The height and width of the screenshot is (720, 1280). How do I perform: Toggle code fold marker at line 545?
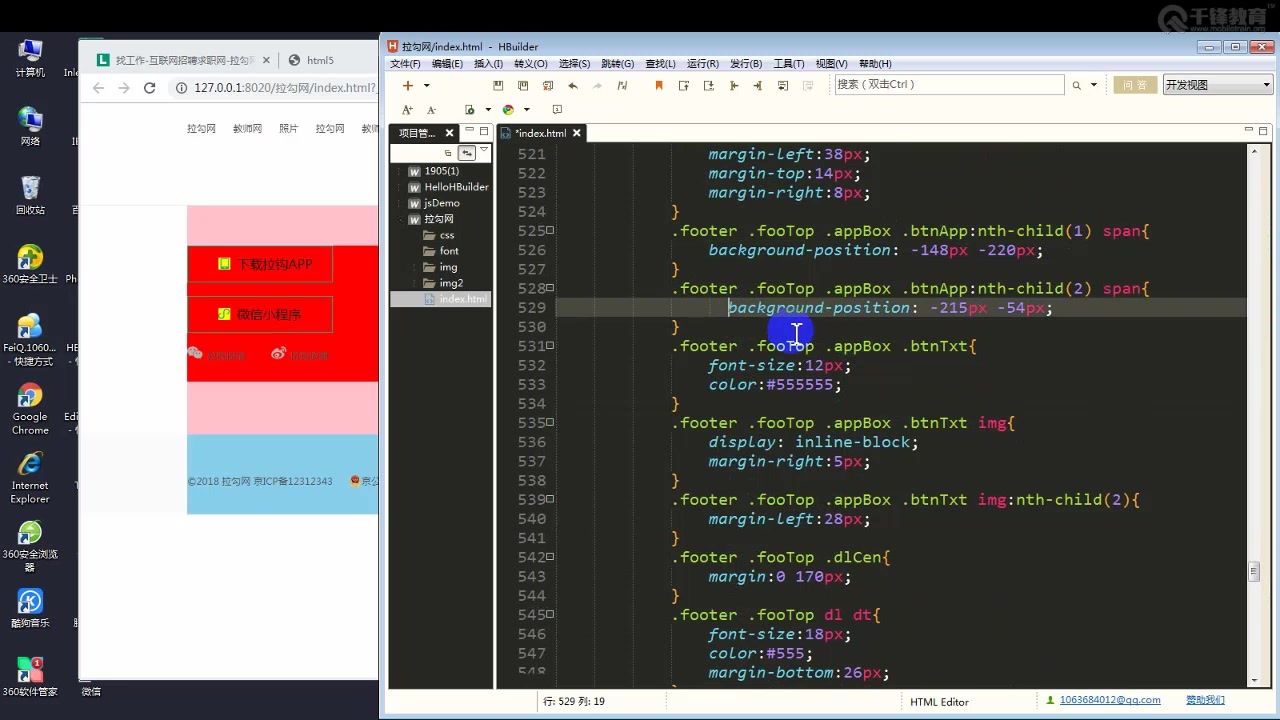[x=550, y=614]
